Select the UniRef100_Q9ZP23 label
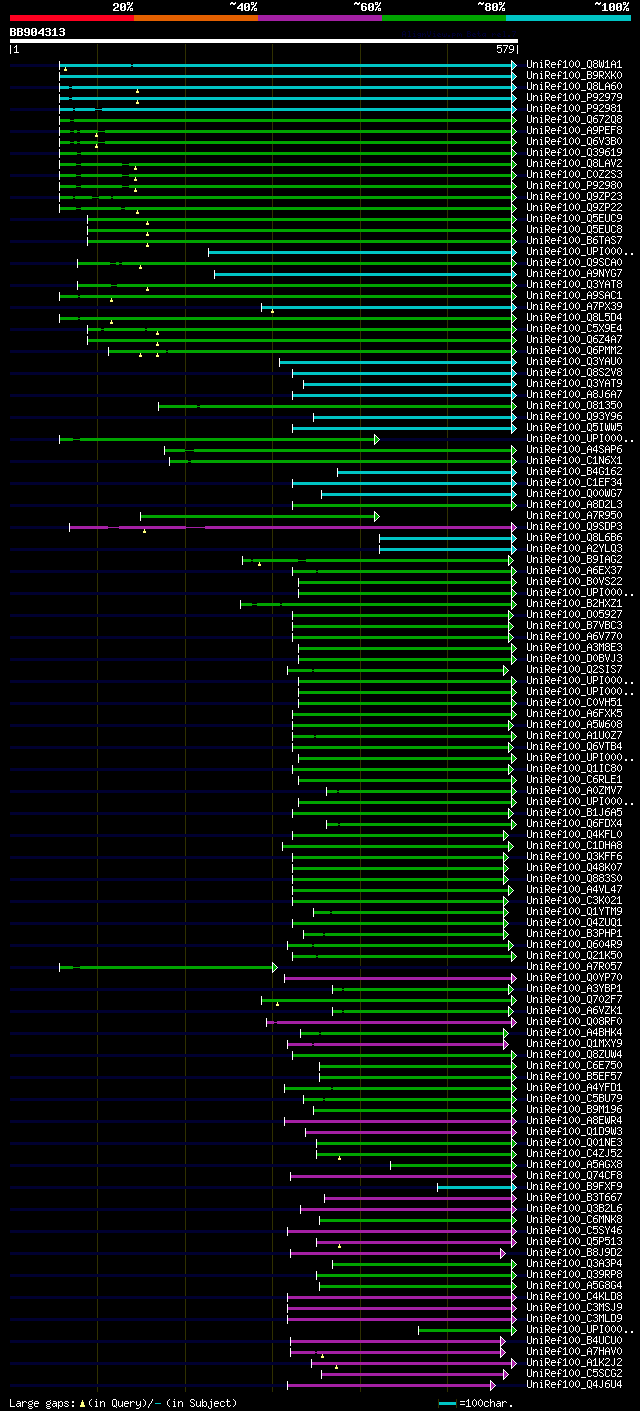This screenshot has height=1411, width=640. click(x=574, y=197)
